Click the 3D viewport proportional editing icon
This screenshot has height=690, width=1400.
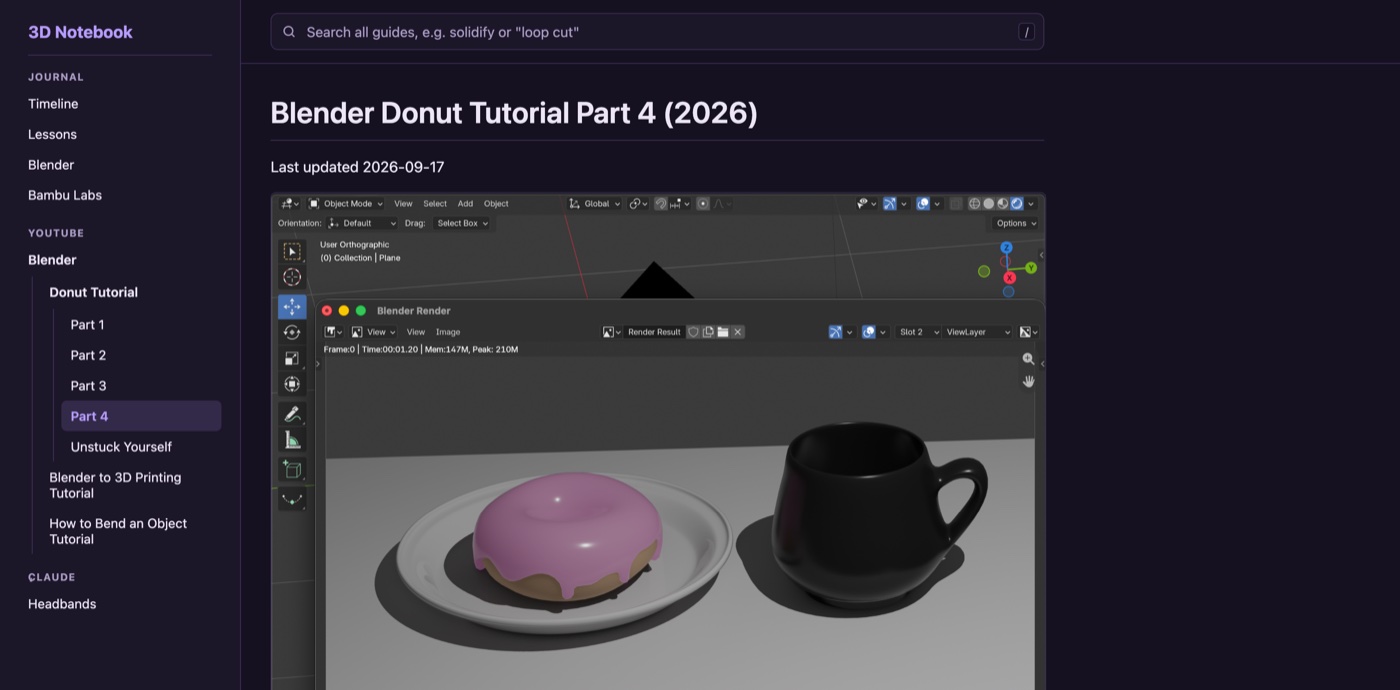703,204
